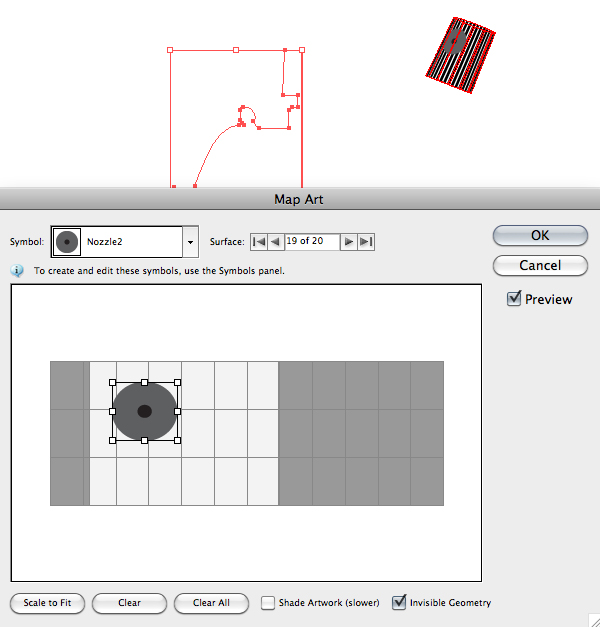The width and height of the screenshot is (600, 627).
Task: Jump to the last surface
Action: pyautogui.click(x=366, y=241)
